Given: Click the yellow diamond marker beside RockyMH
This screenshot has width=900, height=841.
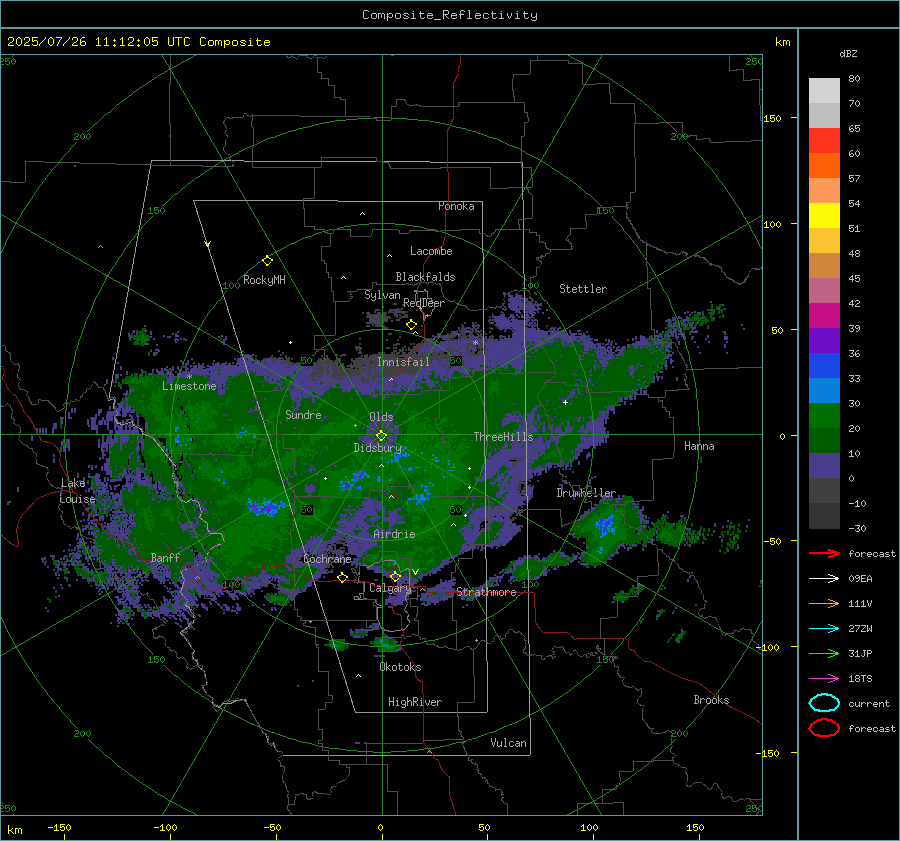Looking at the screenshot, I should coord(267,261).
